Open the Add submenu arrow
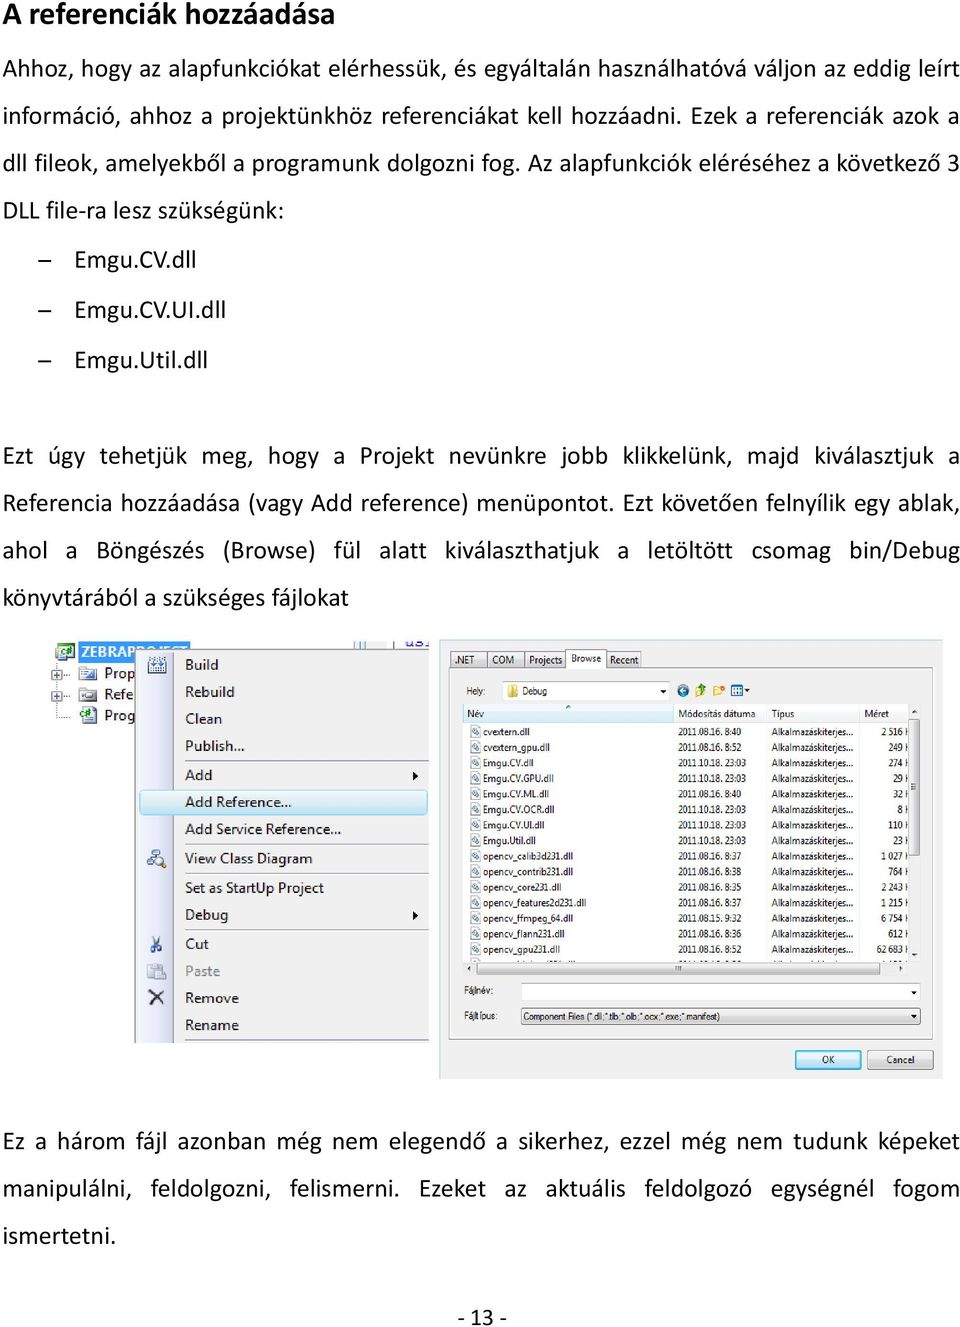960x1327 pixels. point(415,776)
